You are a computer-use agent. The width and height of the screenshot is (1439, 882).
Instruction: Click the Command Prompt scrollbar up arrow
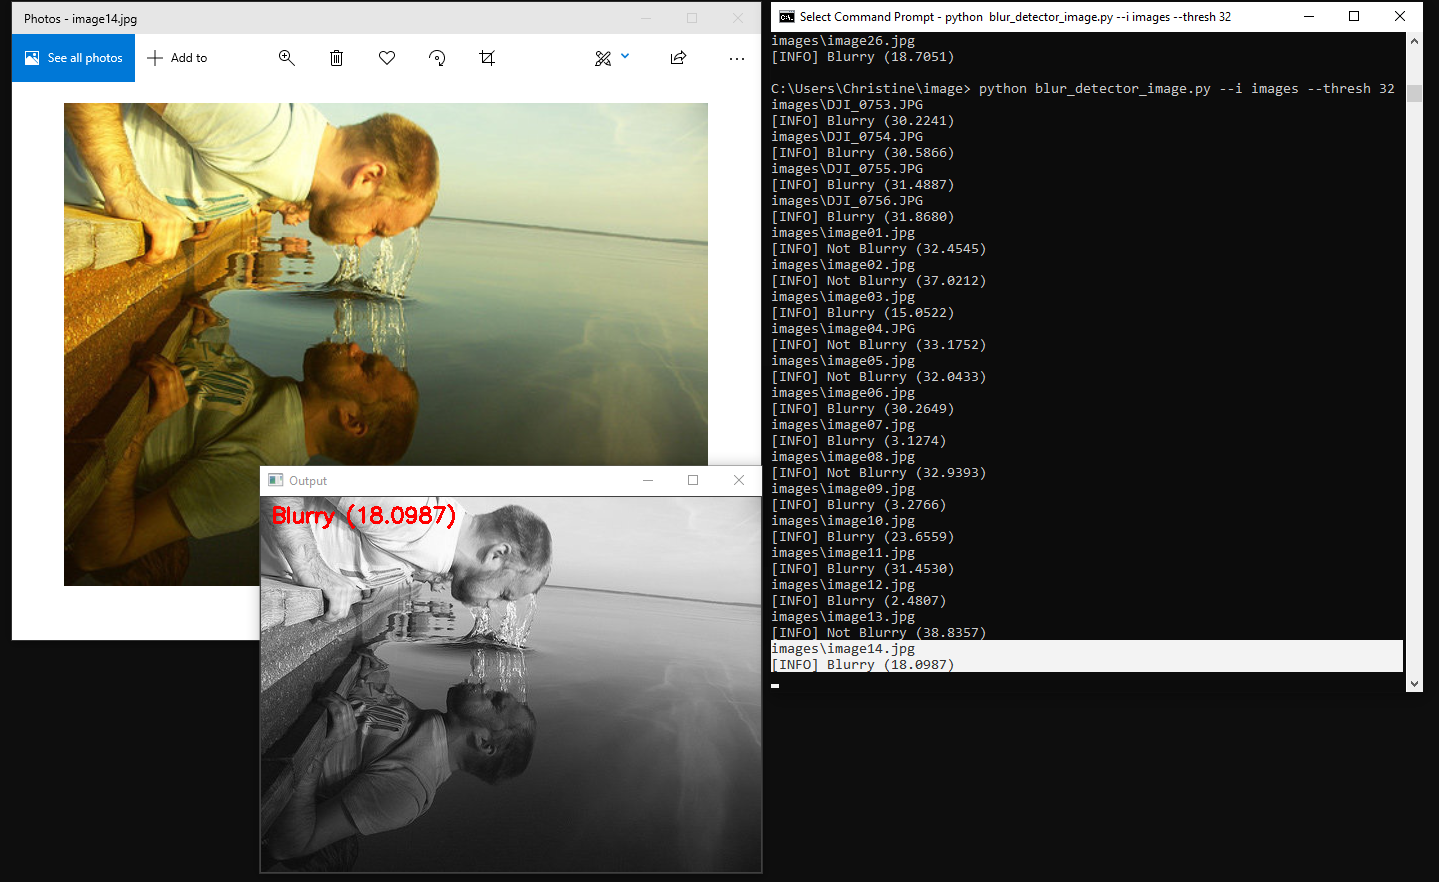pos(1415,40)
